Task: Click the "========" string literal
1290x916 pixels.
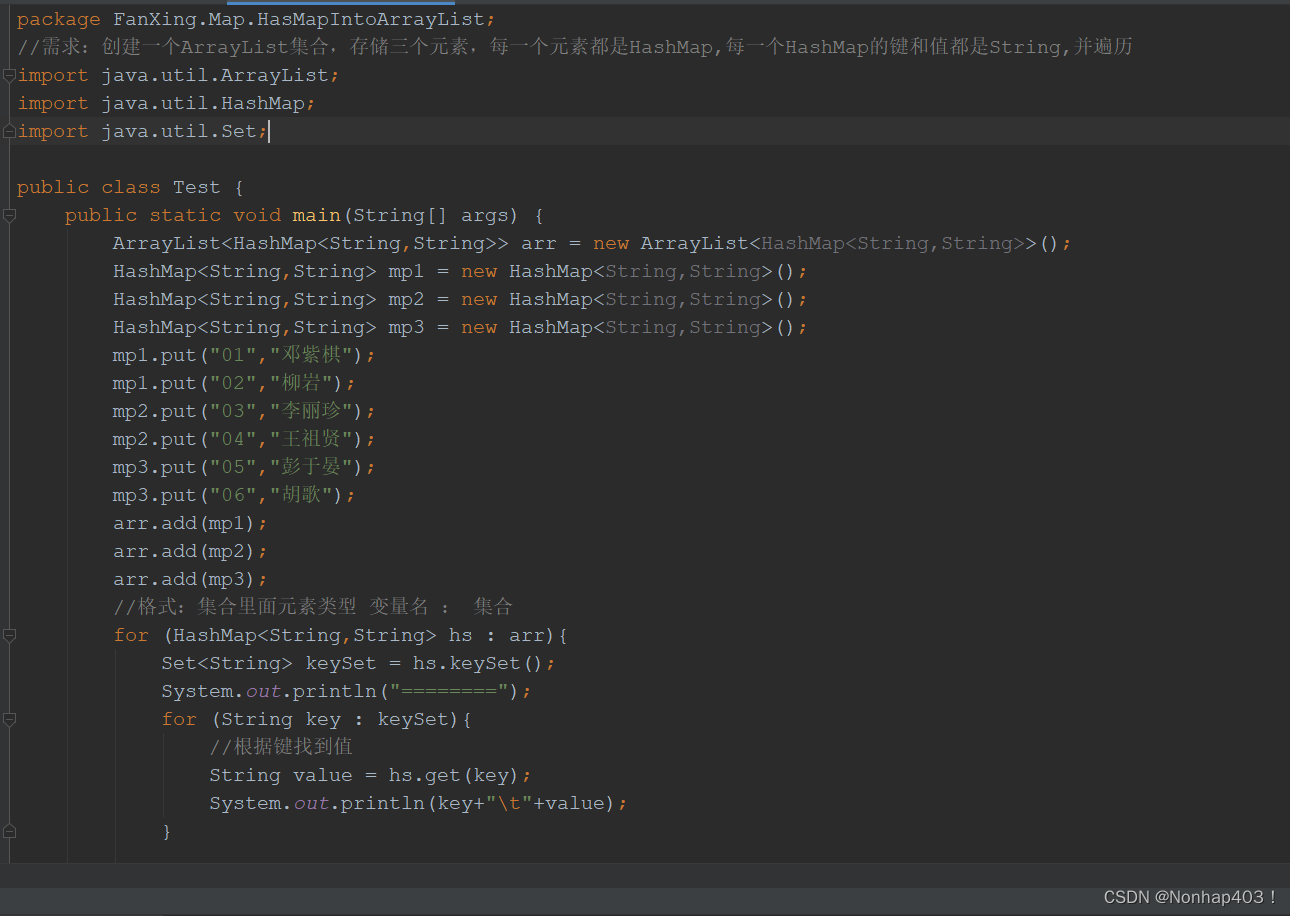Action: point(449,691)
